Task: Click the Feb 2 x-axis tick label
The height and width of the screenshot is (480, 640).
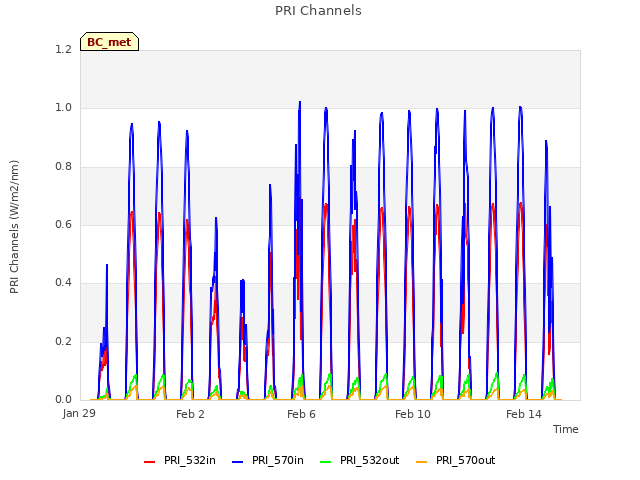Action: pyautogui.click(x=190, y=414)
